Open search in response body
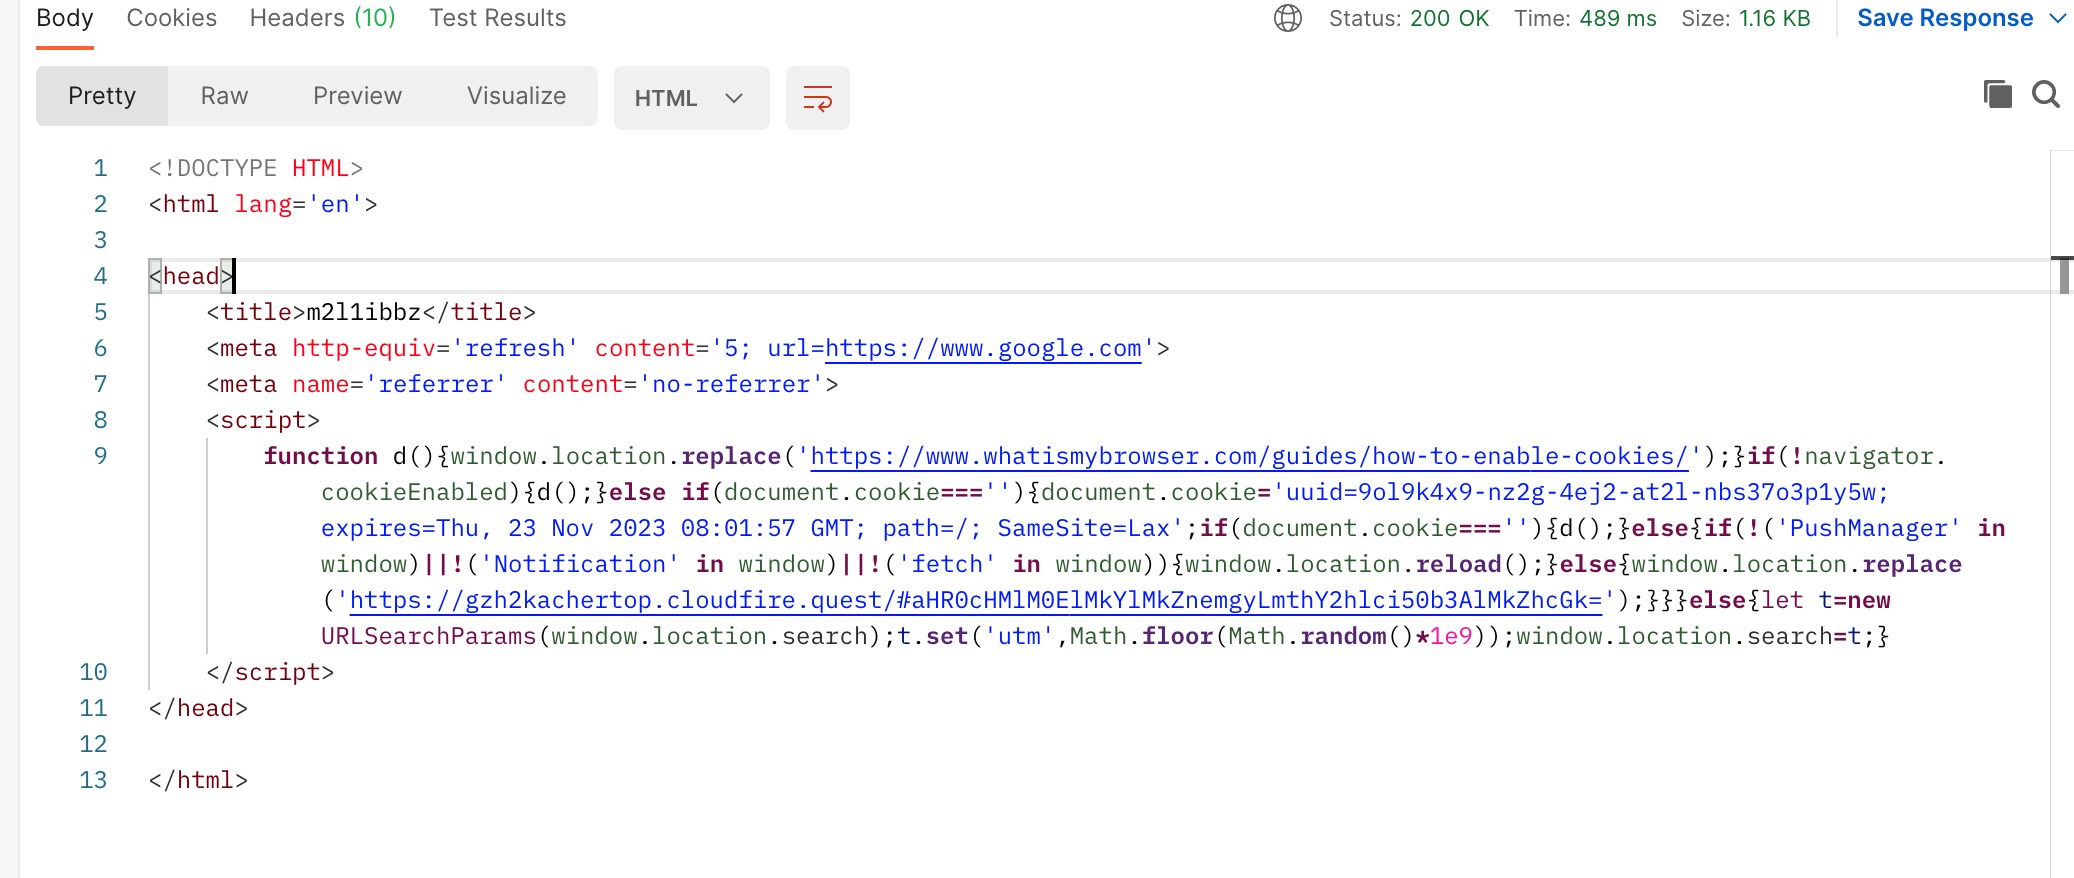2074x878 pixels. [2046, 95]
